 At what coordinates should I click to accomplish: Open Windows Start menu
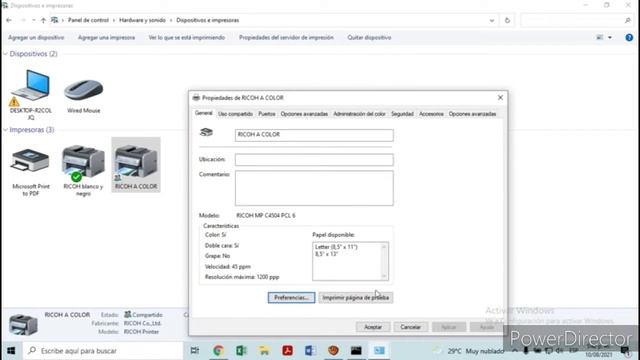coord(11,351)
